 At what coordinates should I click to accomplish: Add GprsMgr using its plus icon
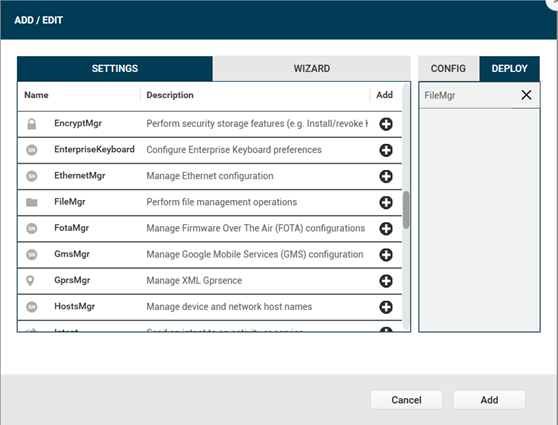pyautogui.click(x=386, y=281)
